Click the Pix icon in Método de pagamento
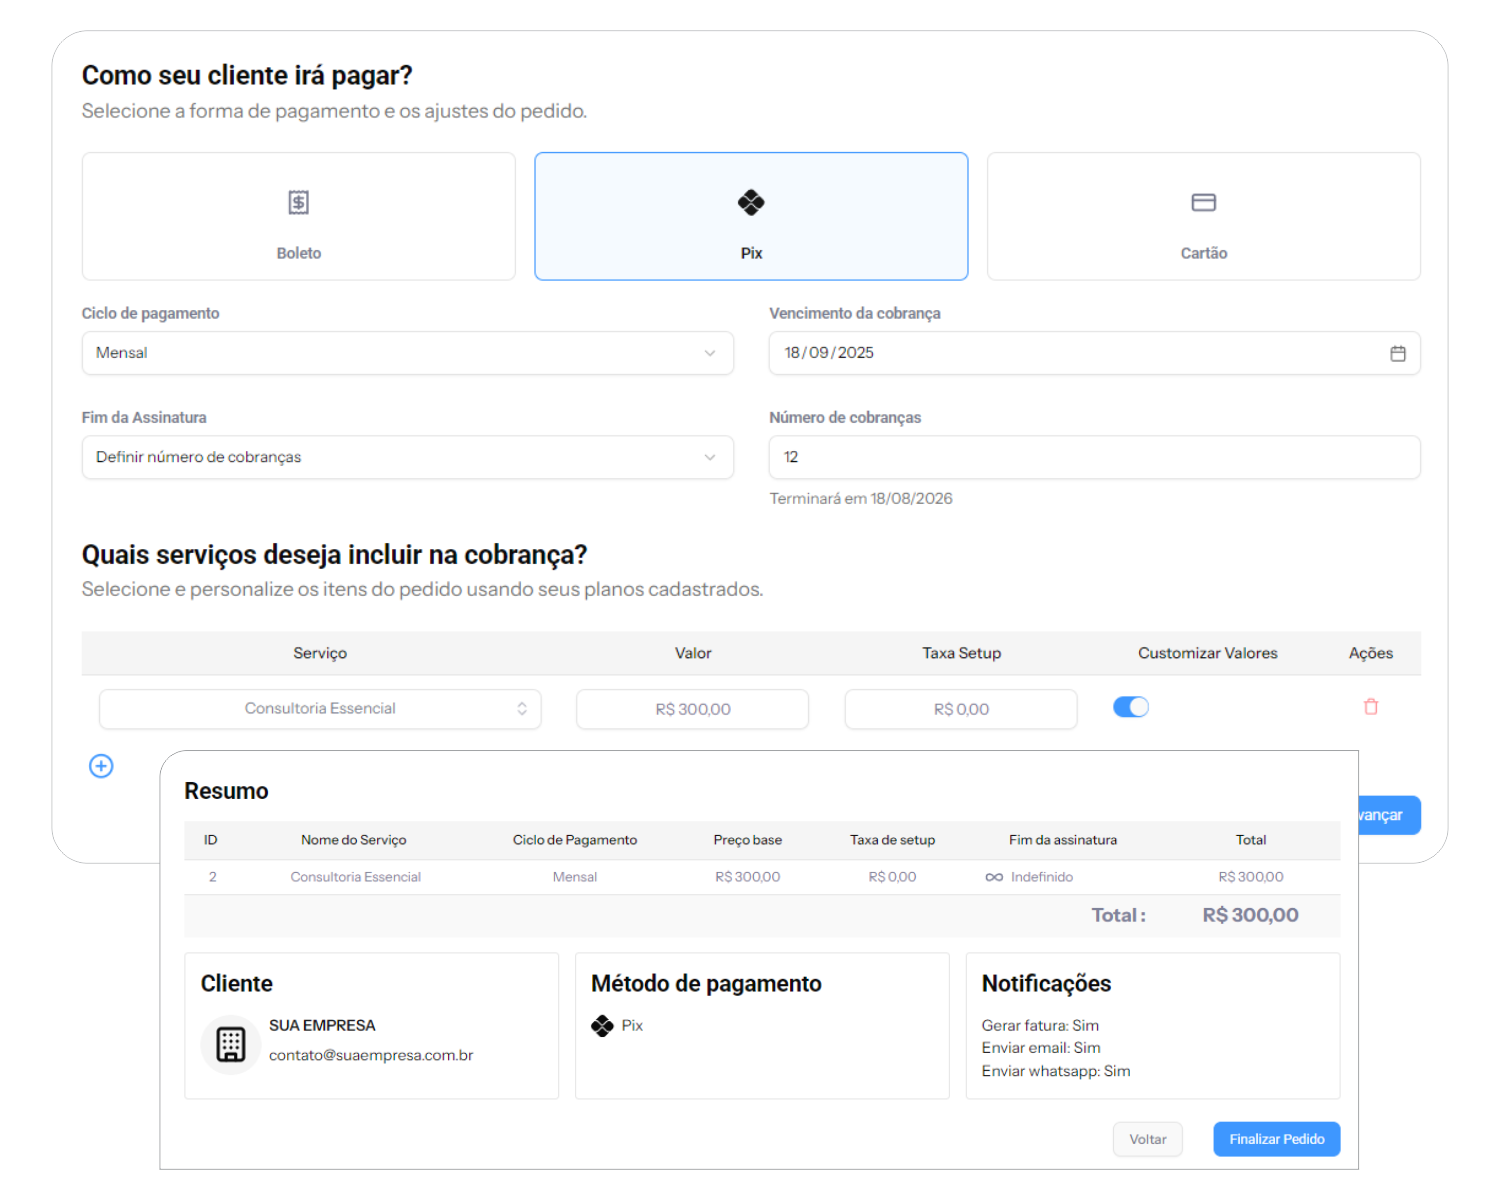Screen dimensions: 1500x1200 (602, 1026)
